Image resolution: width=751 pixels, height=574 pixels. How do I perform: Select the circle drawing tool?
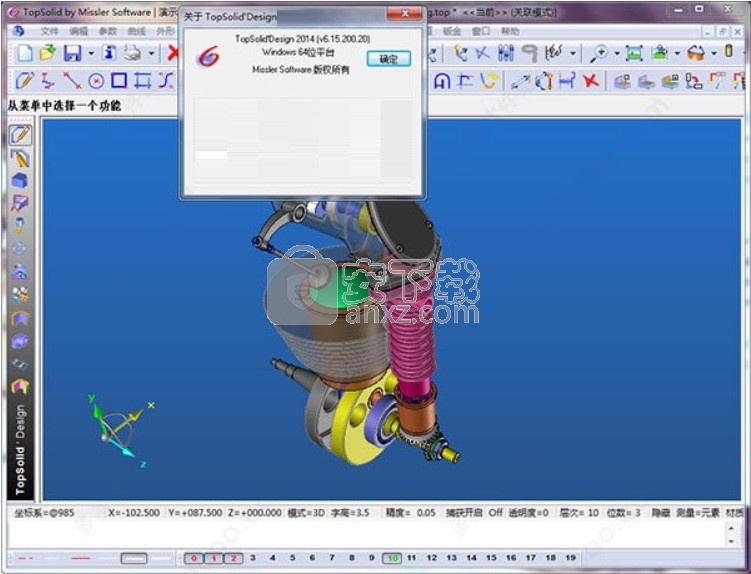96,81
